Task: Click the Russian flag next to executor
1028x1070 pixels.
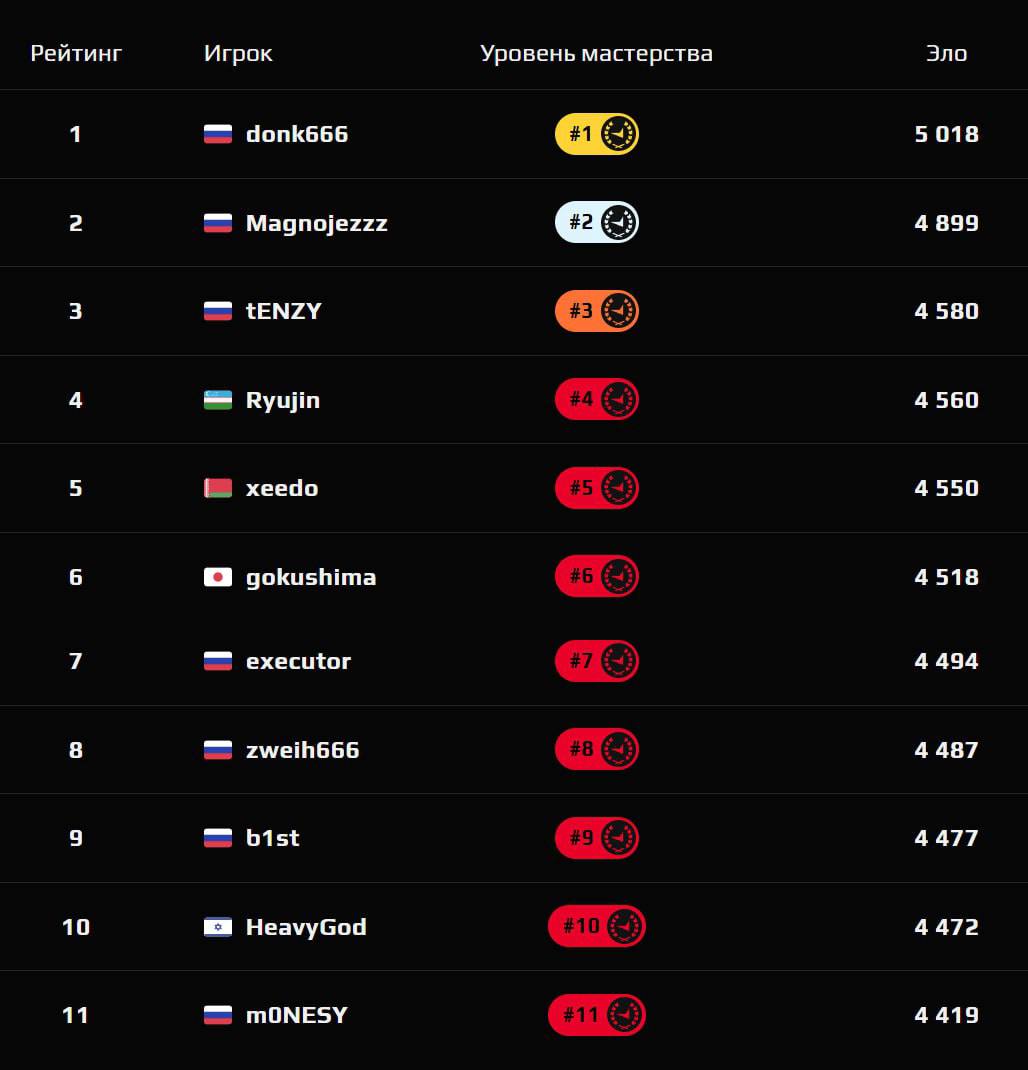Action: coord(218,661)
